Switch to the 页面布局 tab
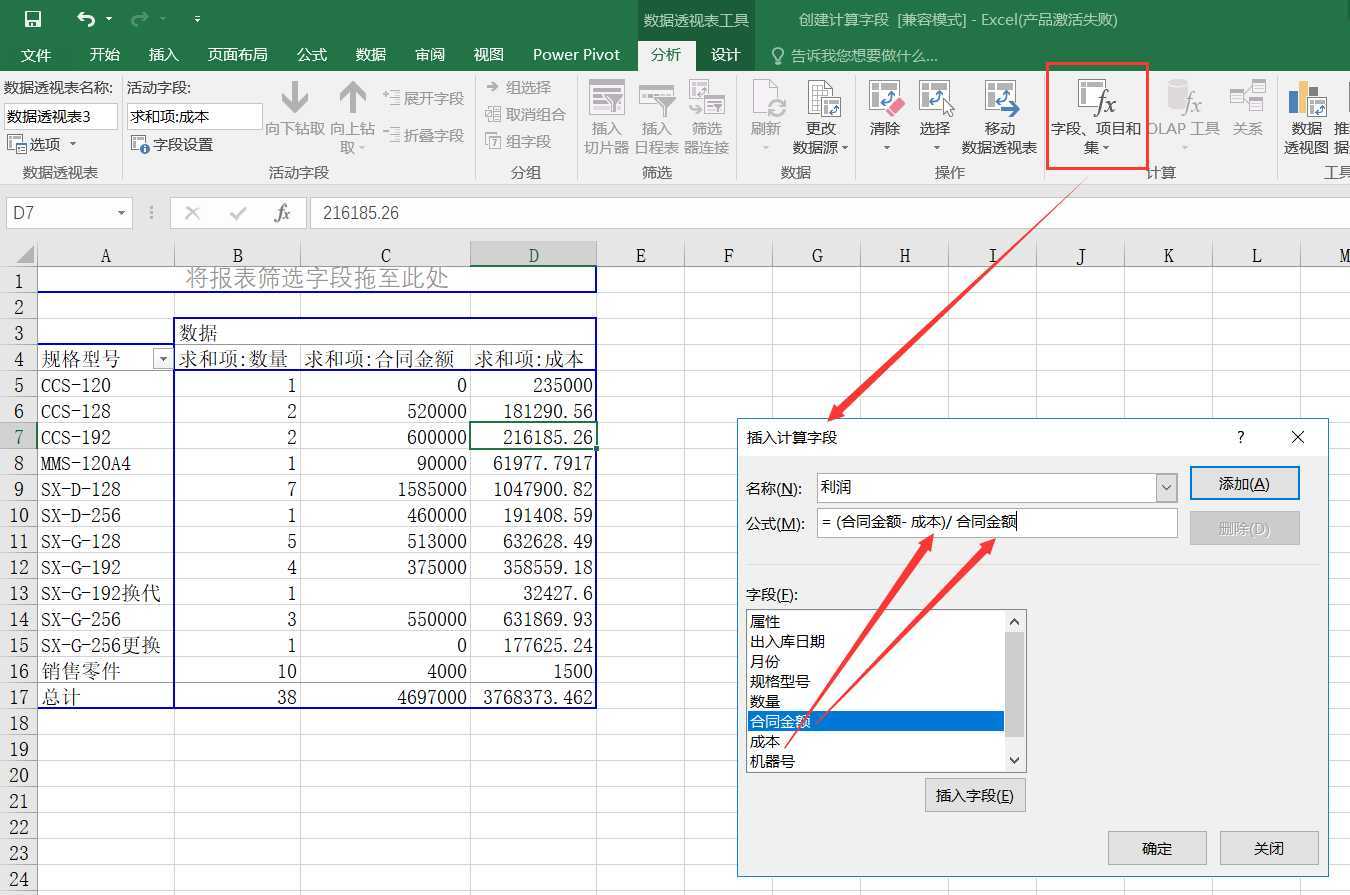Viewport: 1350px width, 895px height. pos(237,55)
